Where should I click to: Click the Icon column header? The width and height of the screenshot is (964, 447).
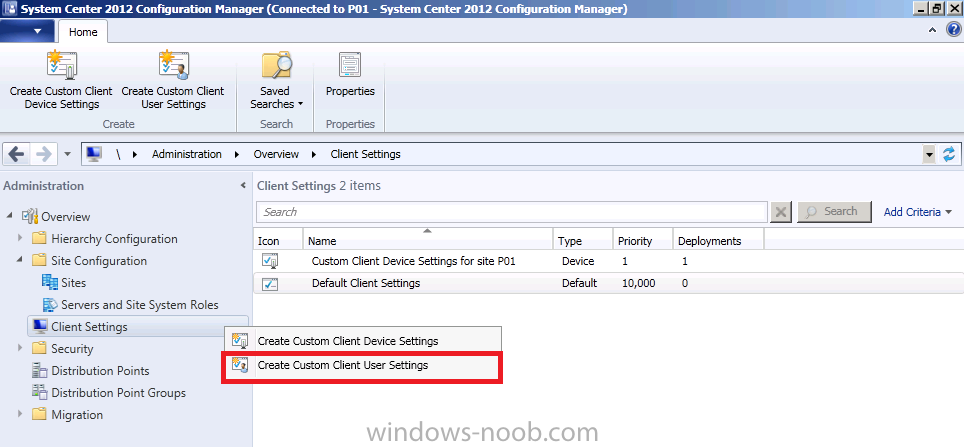pos(278,239)
